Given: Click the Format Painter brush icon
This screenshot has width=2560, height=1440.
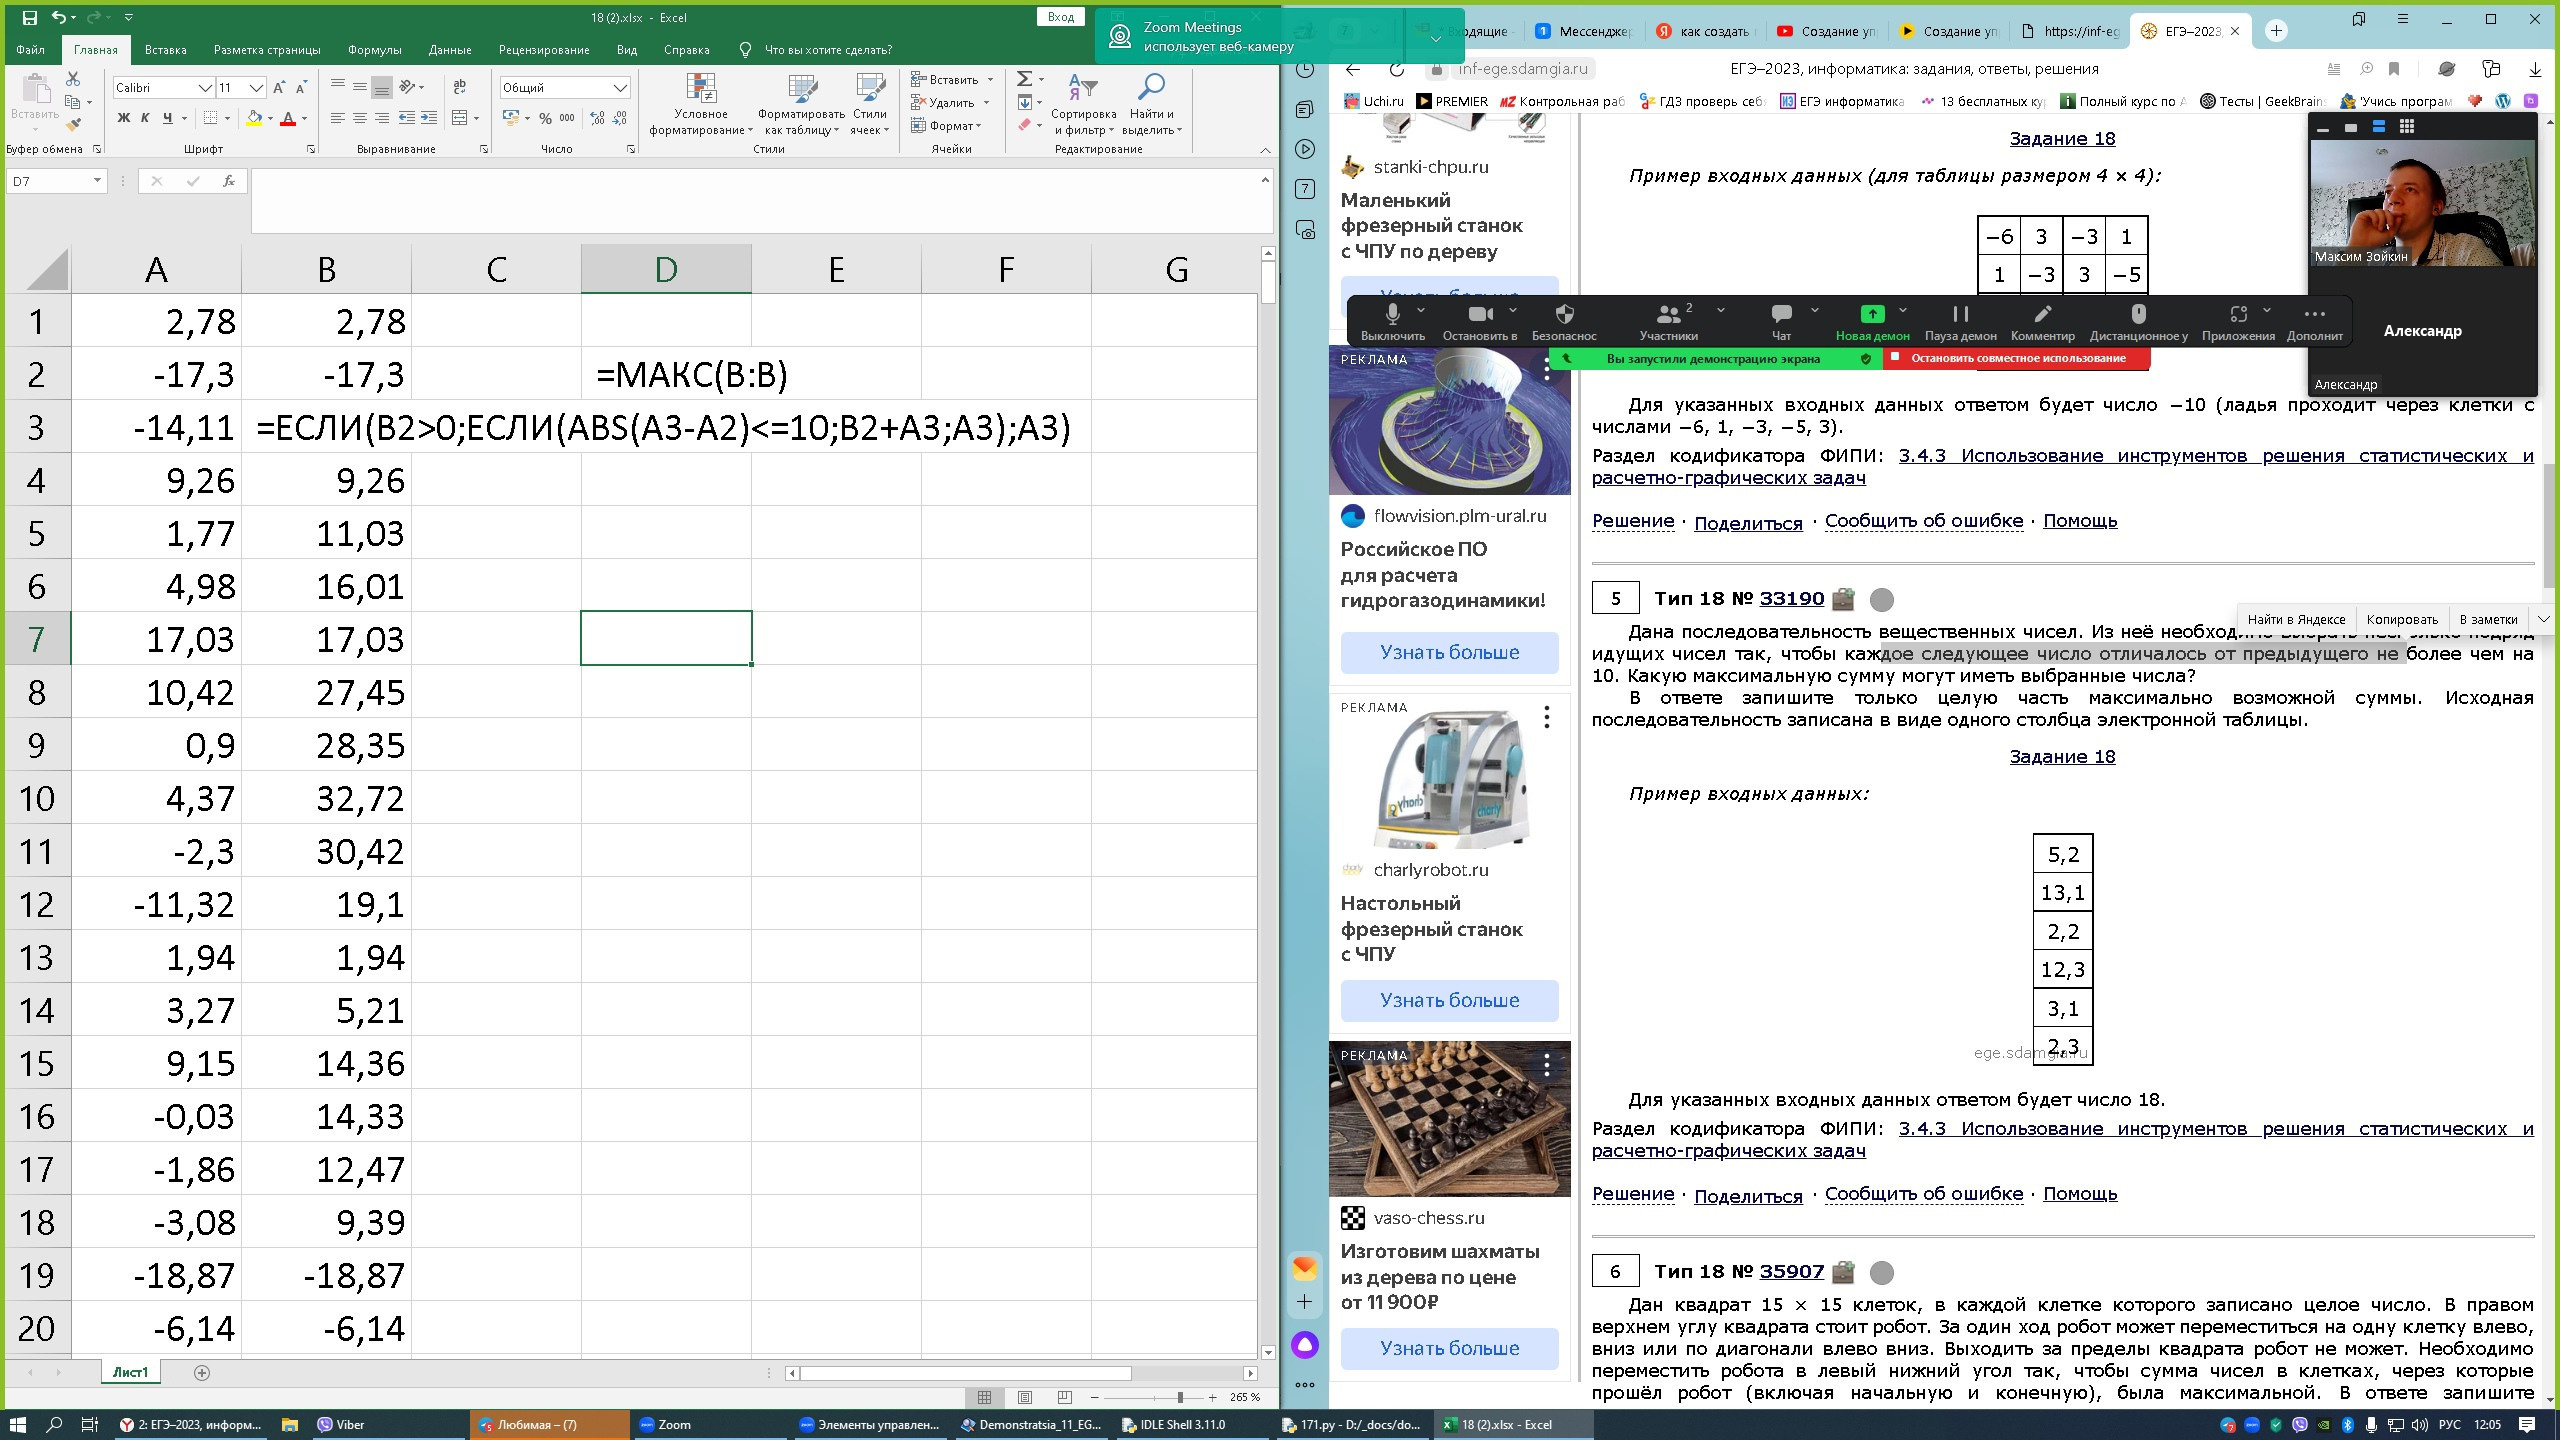Looking at the screenshot, I should click(x=72, y=125).
